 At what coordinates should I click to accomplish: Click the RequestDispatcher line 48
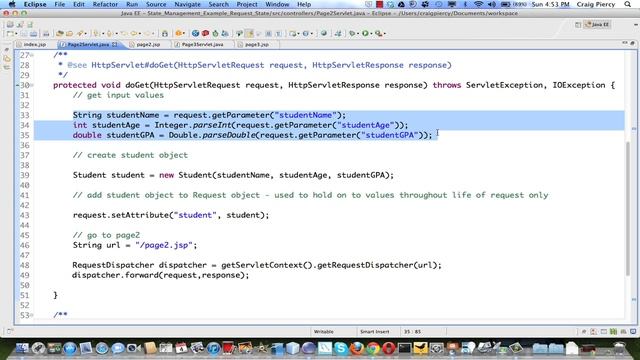click(x=257, y=265)
